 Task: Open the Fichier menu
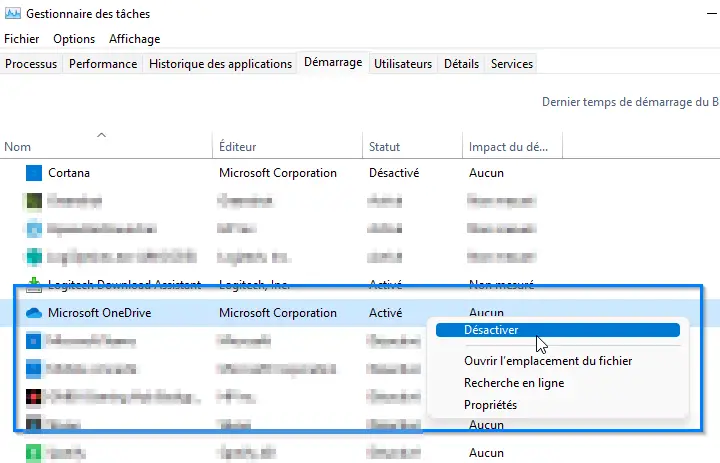point(22,39)
